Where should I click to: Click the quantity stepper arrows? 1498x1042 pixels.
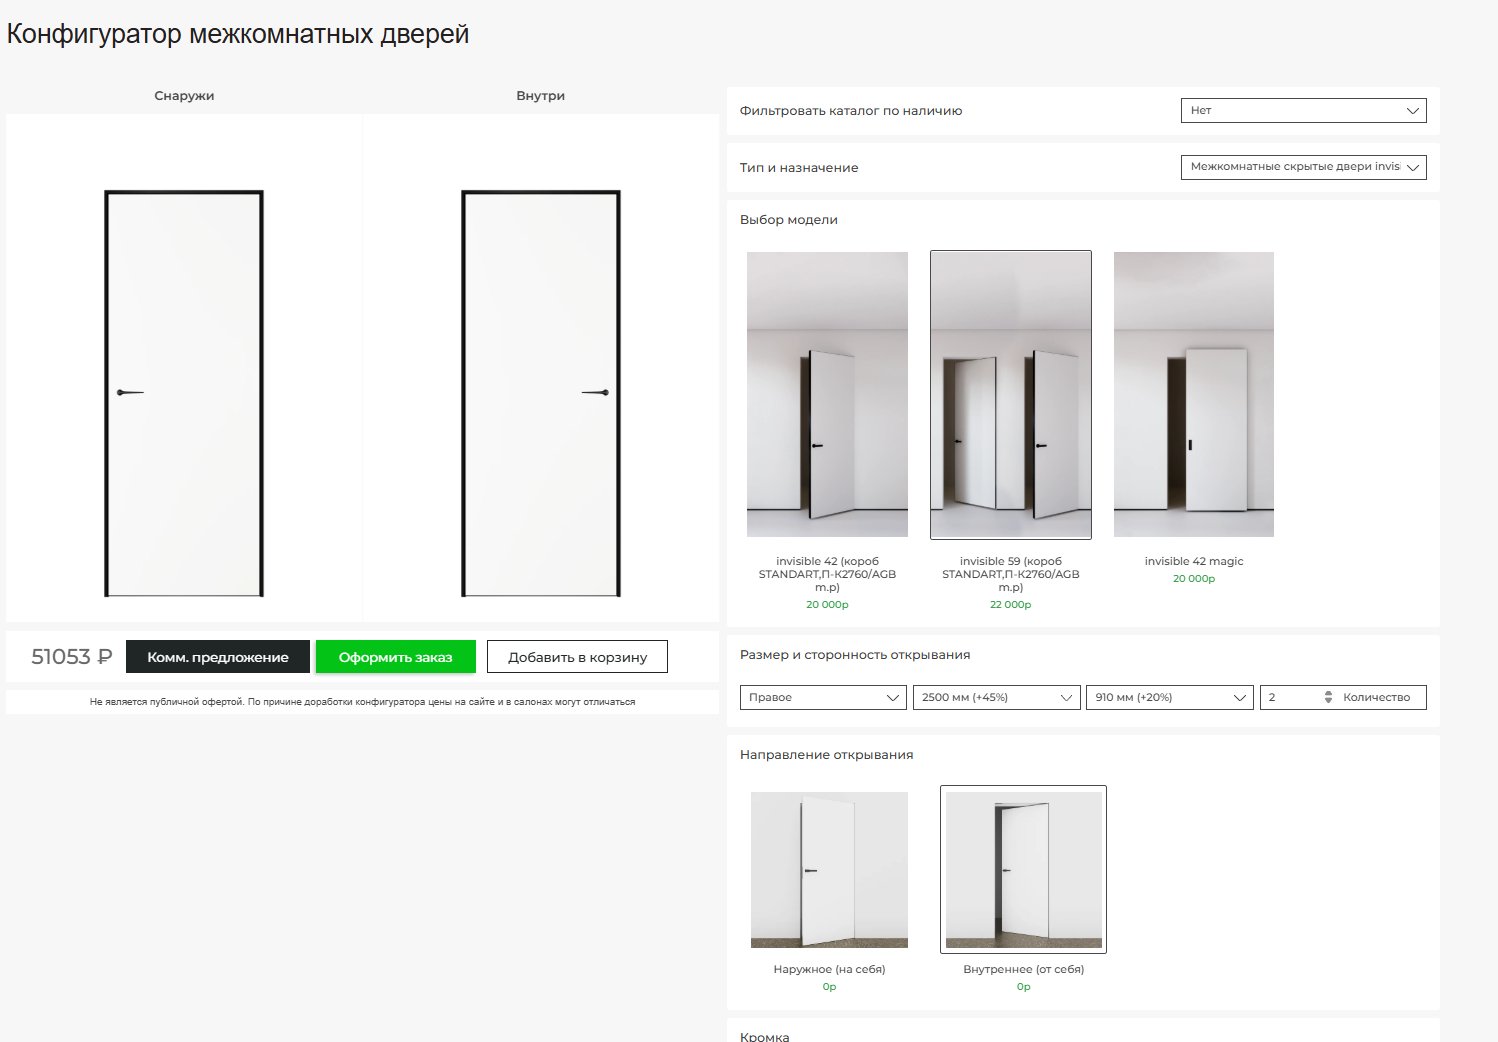[1328, 697]
